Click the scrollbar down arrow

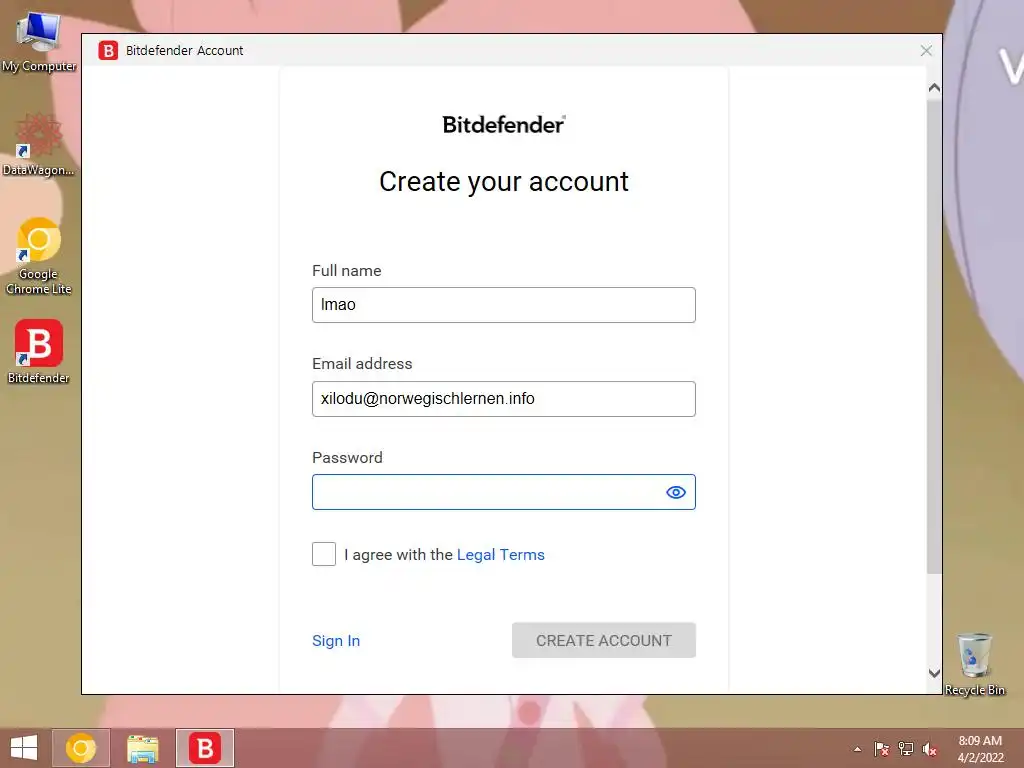[935, 673]
